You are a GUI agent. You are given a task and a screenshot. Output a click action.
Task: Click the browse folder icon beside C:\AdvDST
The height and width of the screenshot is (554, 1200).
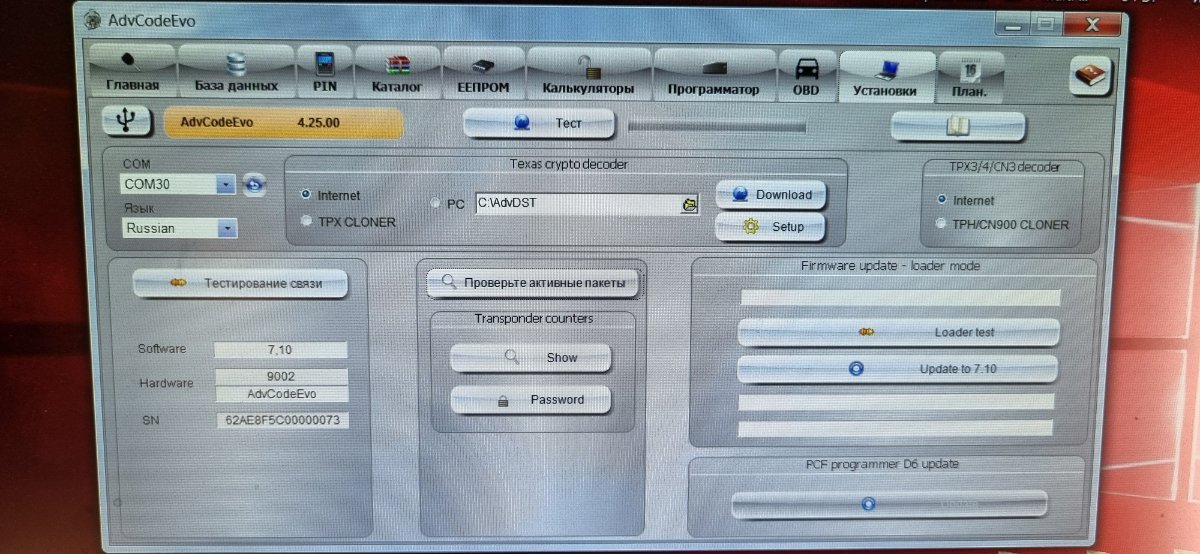pos(689,203)
